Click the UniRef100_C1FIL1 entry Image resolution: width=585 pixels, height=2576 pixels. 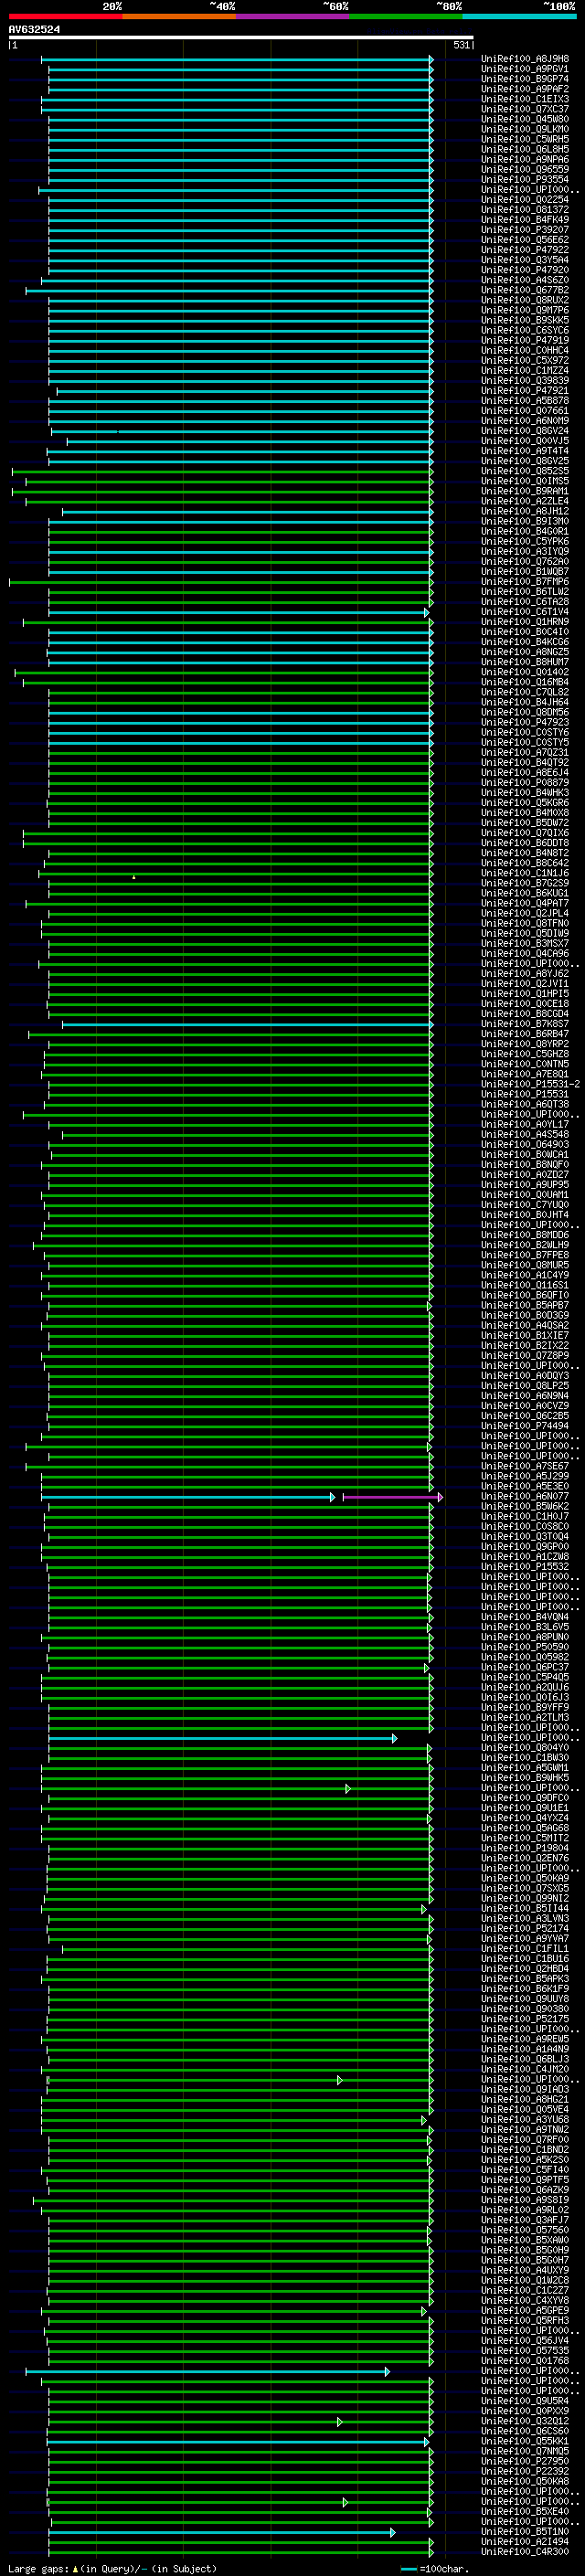pyautogui.click(x=525, y=1949)
